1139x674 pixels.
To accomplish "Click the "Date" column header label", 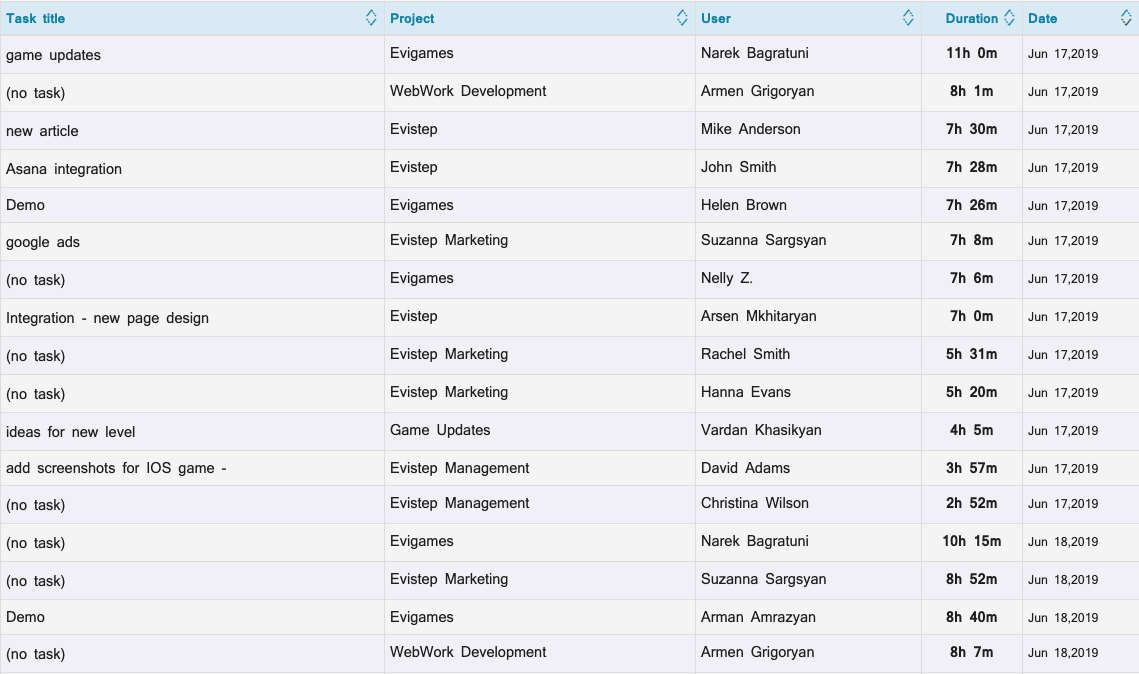I will 1042,19.
